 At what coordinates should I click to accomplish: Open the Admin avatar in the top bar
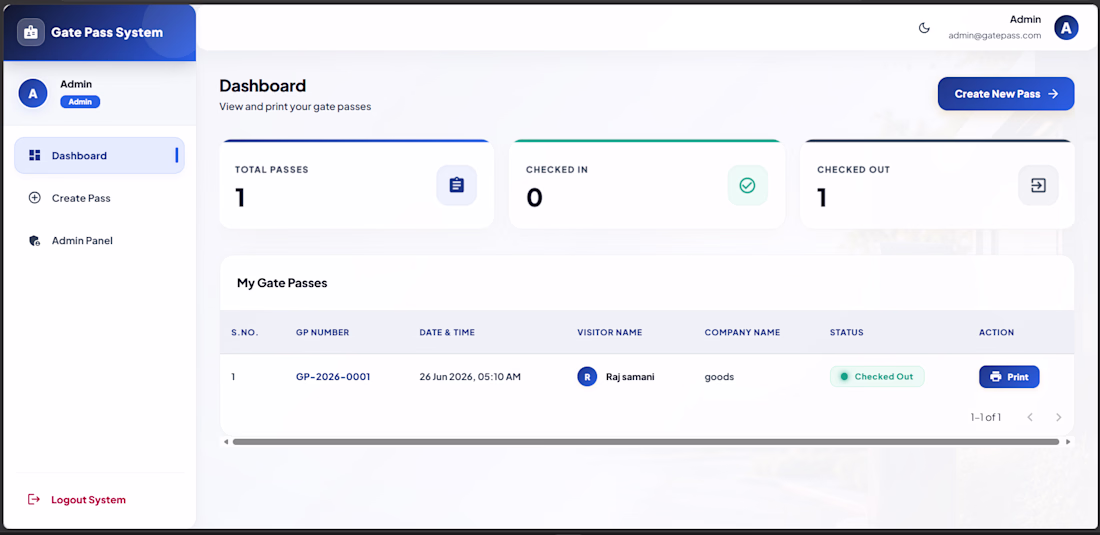pos(1066,28)
